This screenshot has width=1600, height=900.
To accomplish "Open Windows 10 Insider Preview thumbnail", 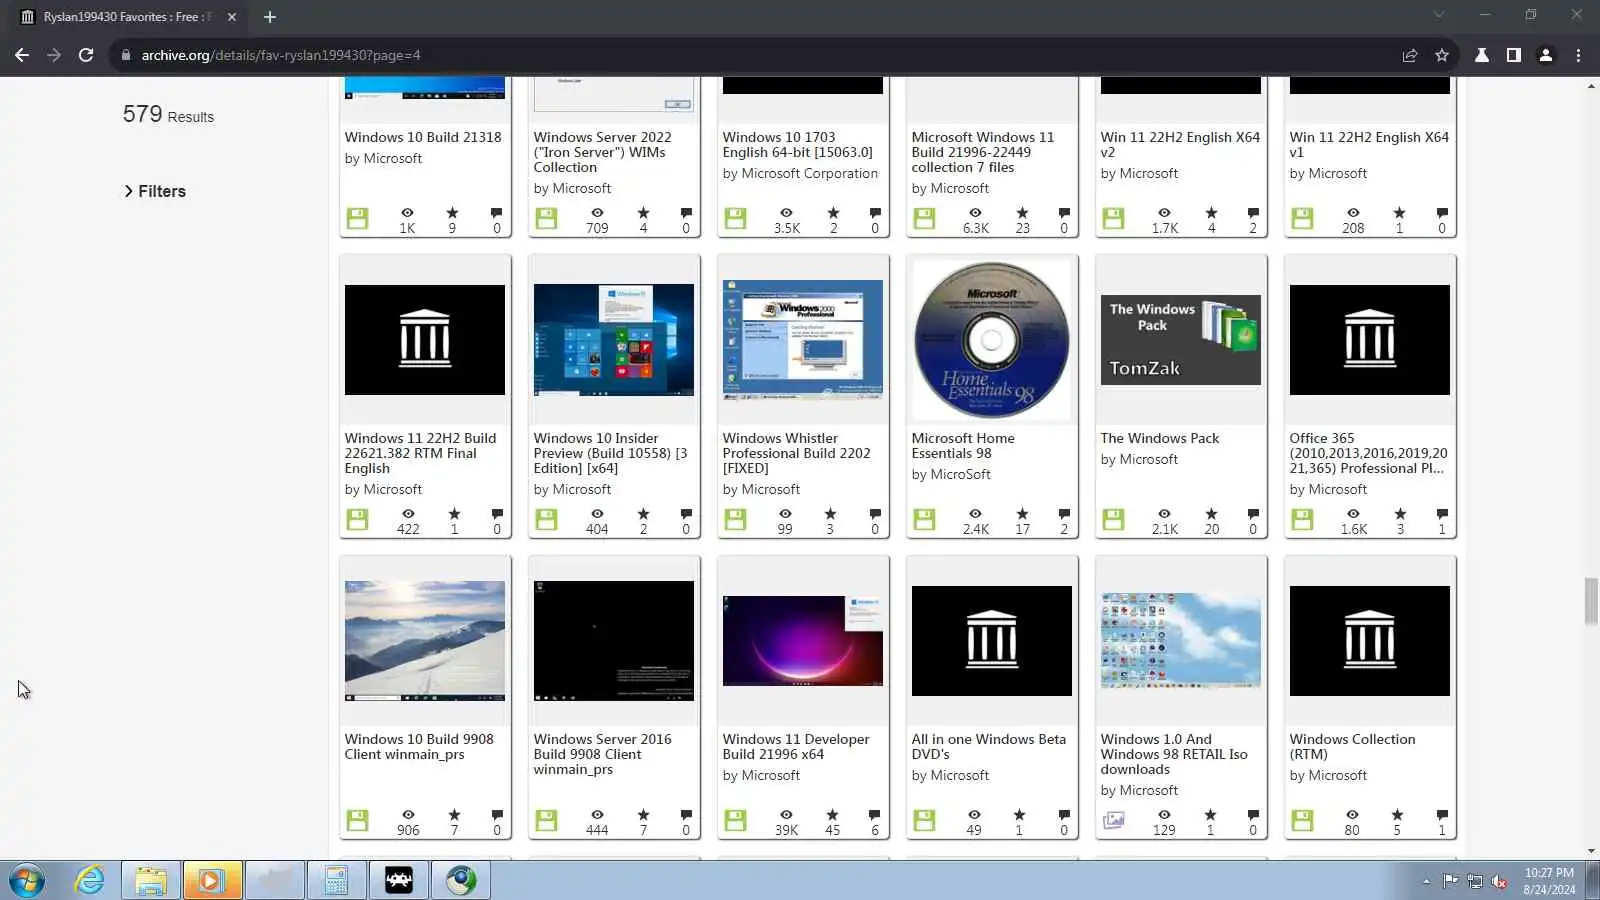I will (614, 340).
